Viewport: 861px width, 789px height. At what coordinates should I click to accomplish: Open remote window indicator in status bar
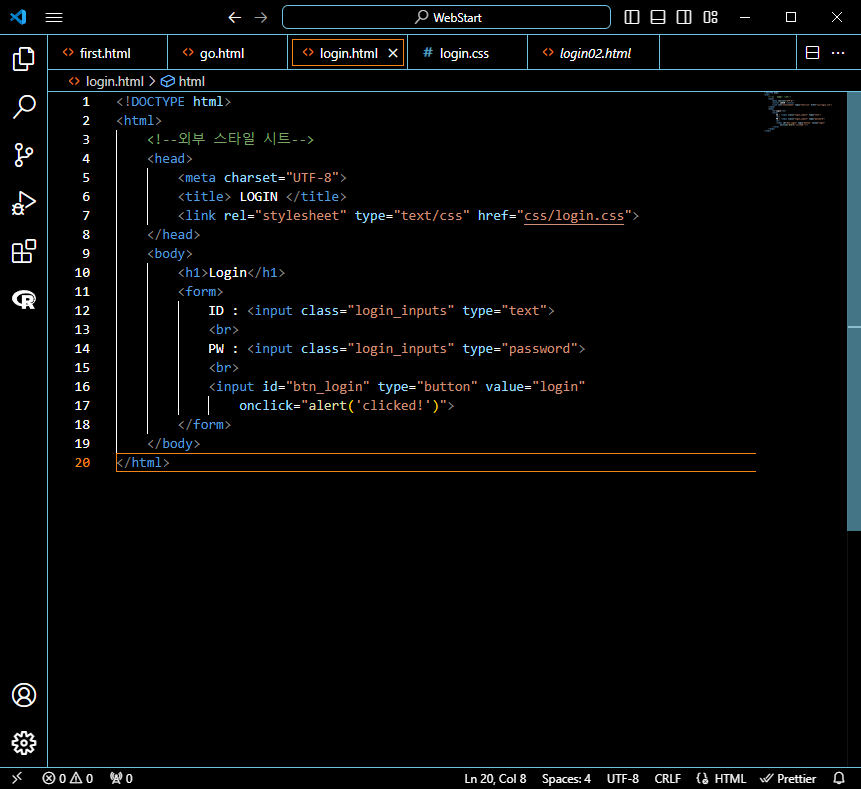[x=17, y=778]
